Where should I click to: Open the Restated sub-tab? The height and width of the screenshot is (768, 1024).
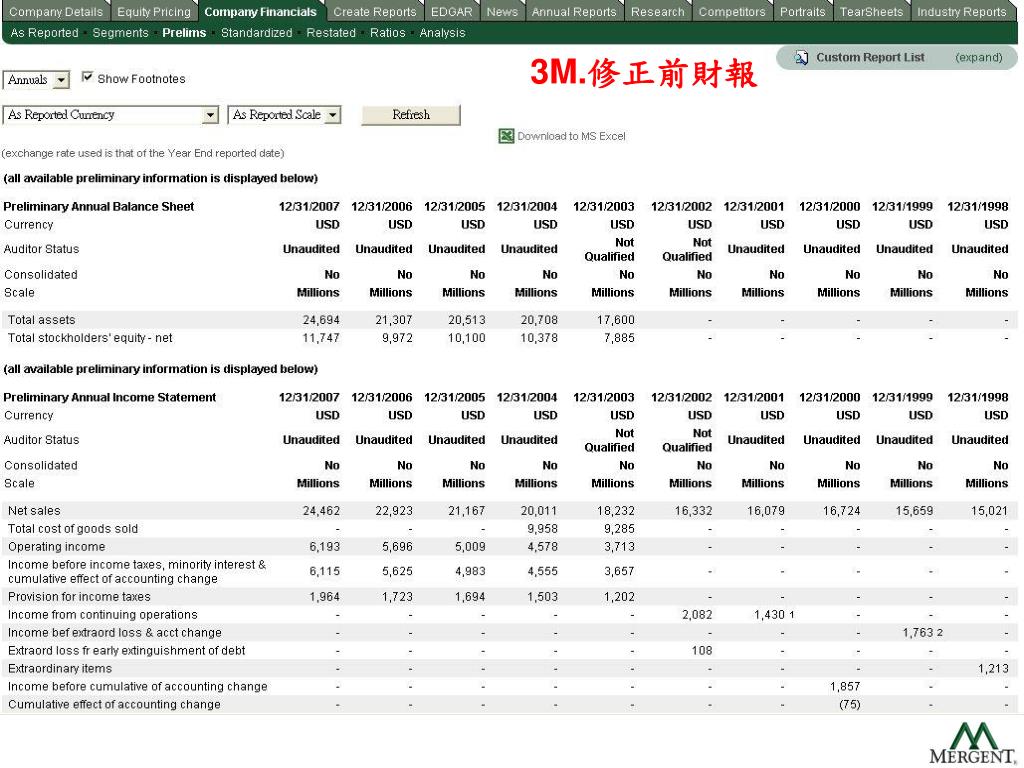coord(331,33)
